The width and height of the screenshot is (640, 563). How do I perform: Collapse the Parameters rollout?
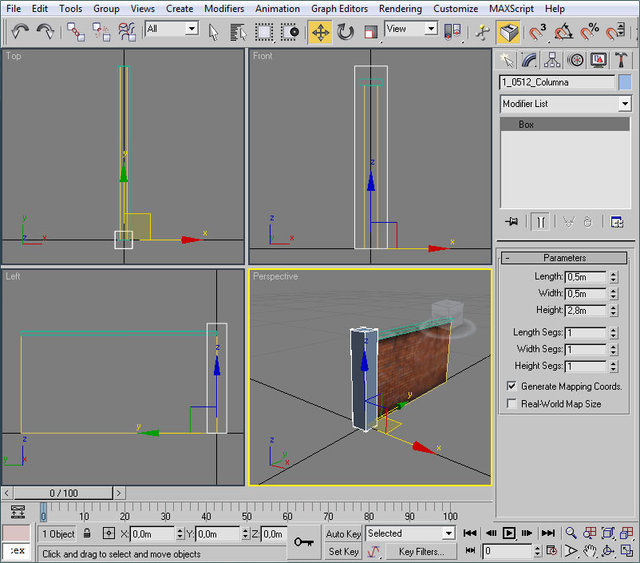[565, 258]
